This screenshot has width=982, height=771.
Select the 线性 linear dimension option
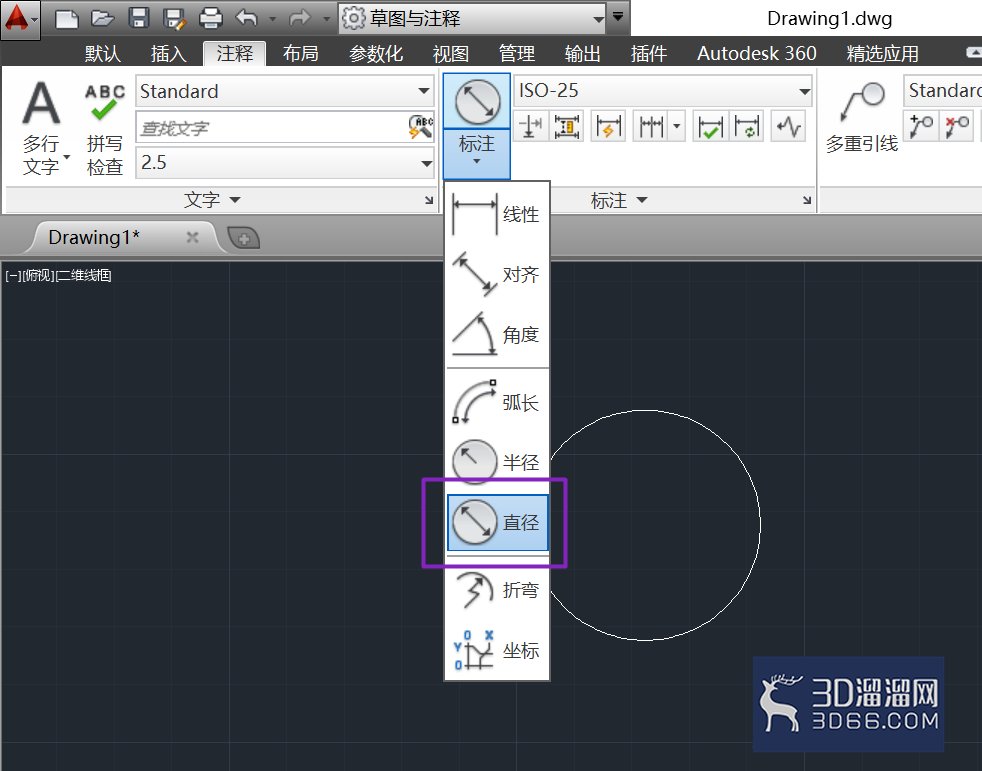(497, 214)
